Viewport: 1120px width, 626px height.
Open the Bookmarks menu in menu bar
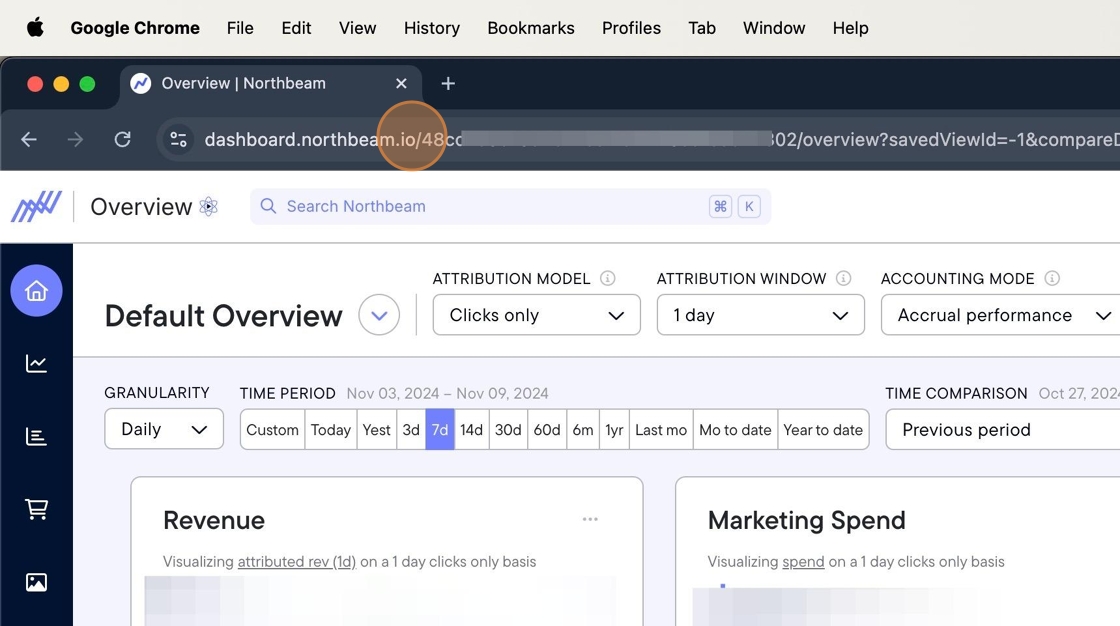click(530, 28)
